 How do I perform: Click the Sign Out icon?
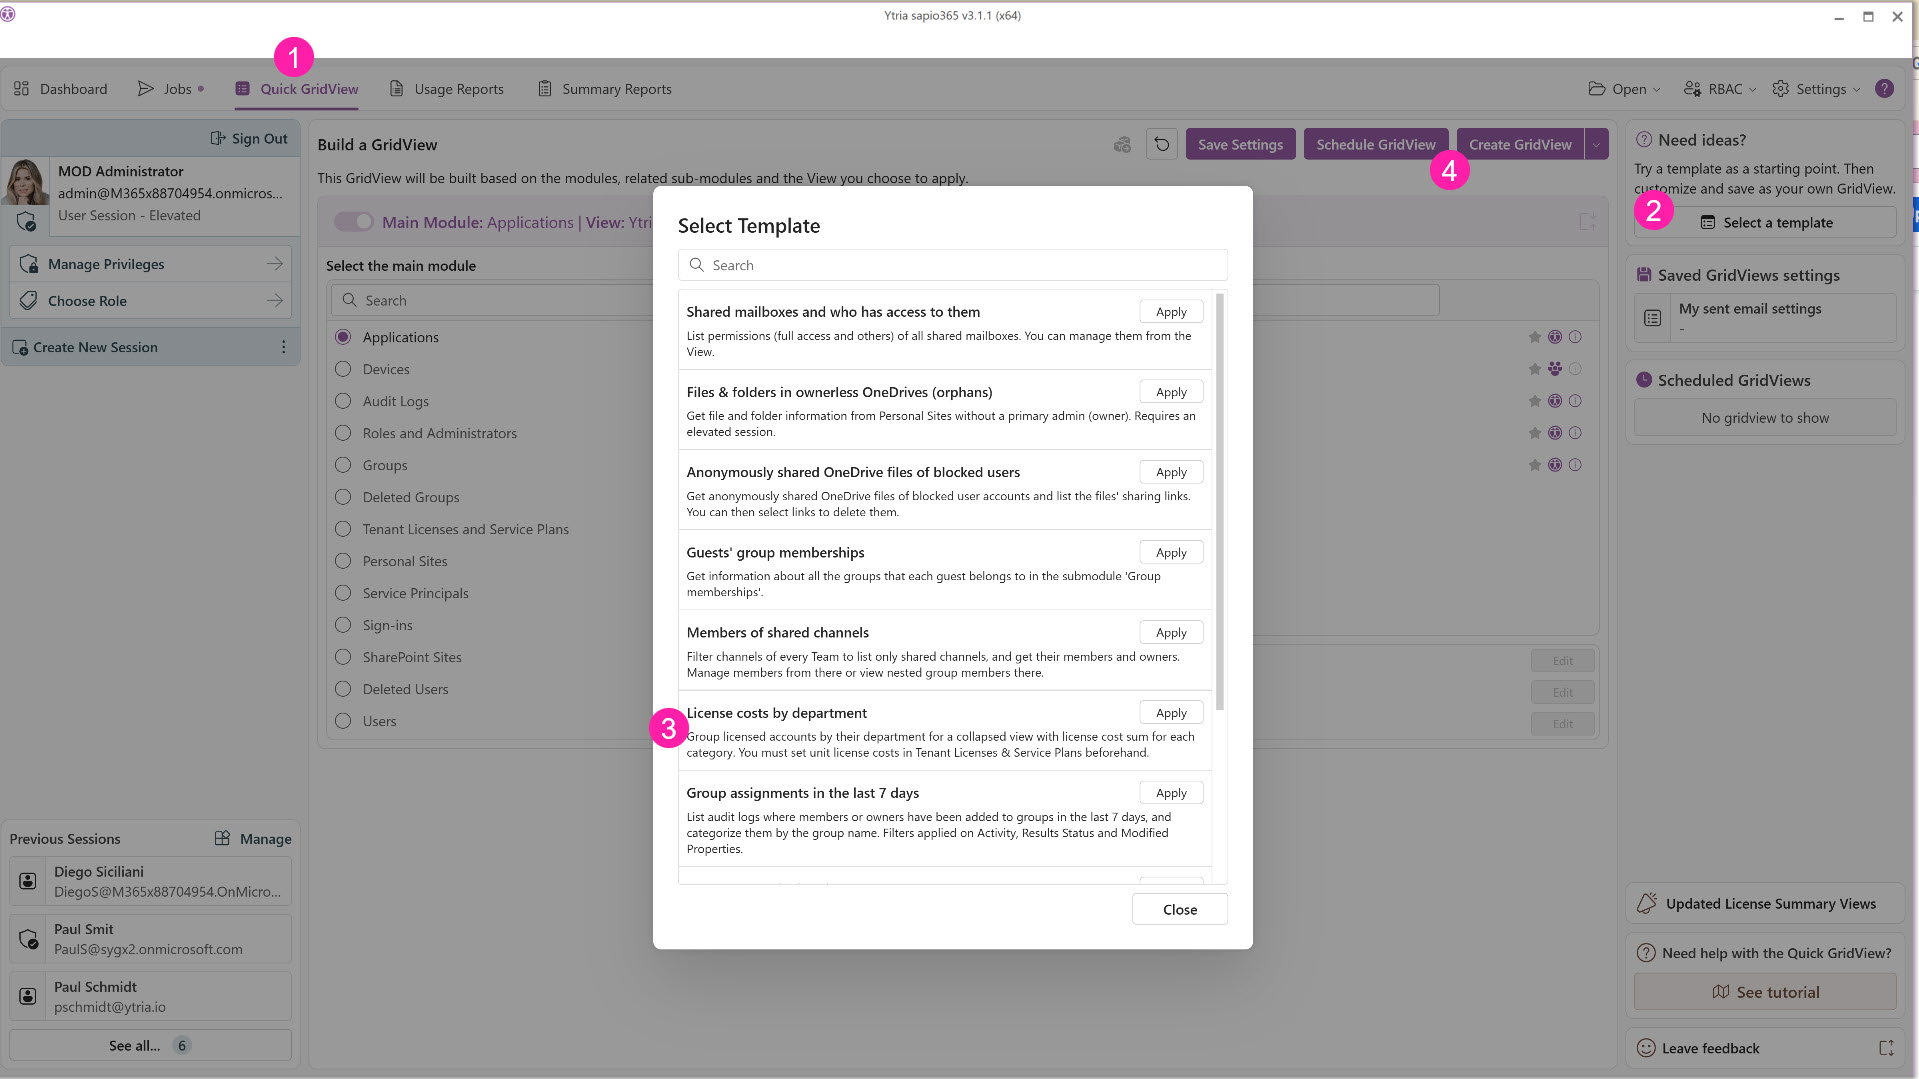(x=218, y=139)
